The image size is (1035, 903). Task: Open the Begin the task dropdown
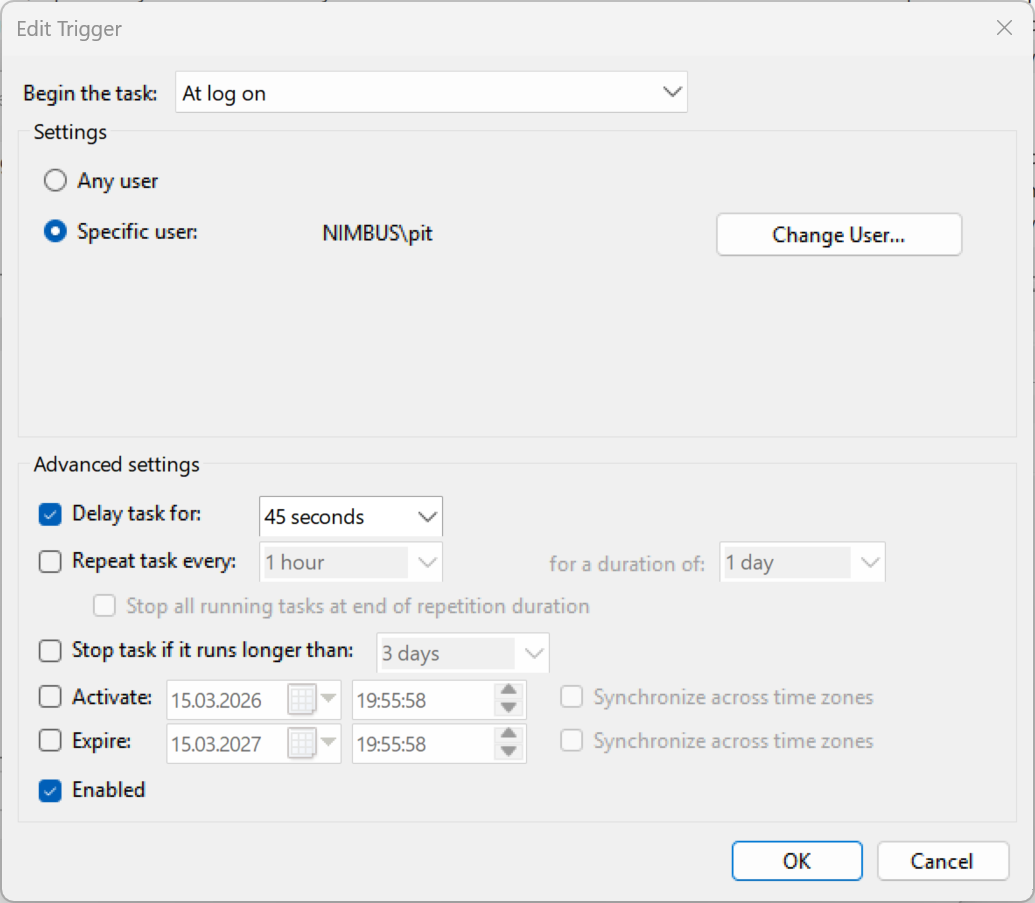click(671, 91)
